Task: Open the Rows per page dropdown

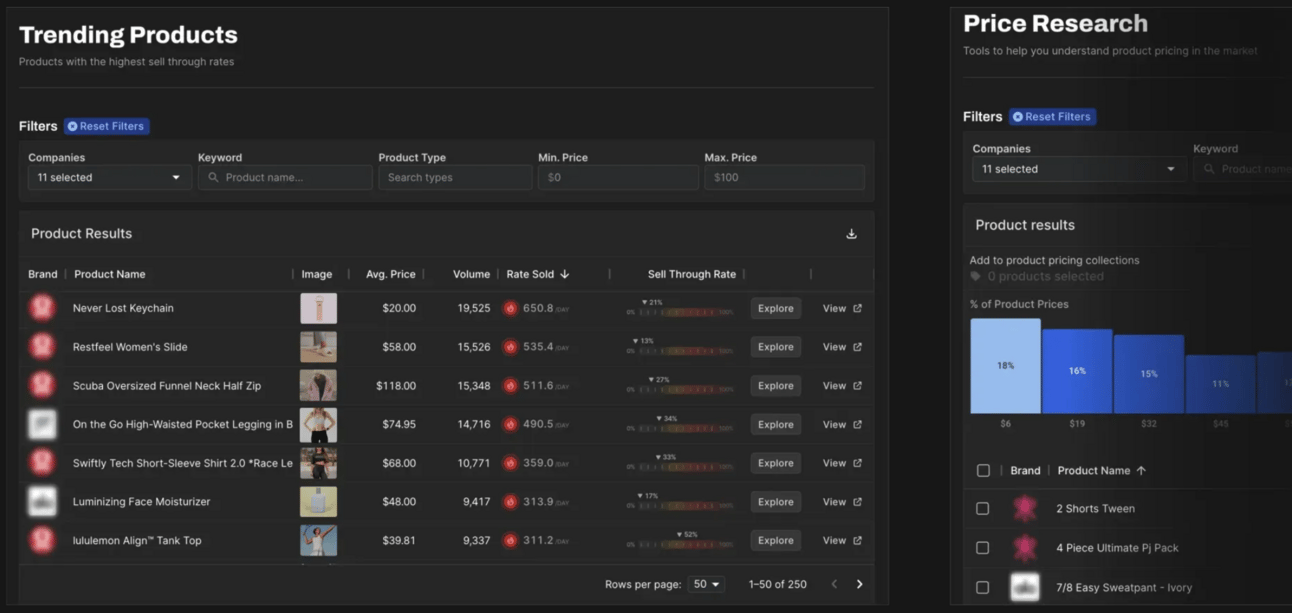Action: point(706,584)
